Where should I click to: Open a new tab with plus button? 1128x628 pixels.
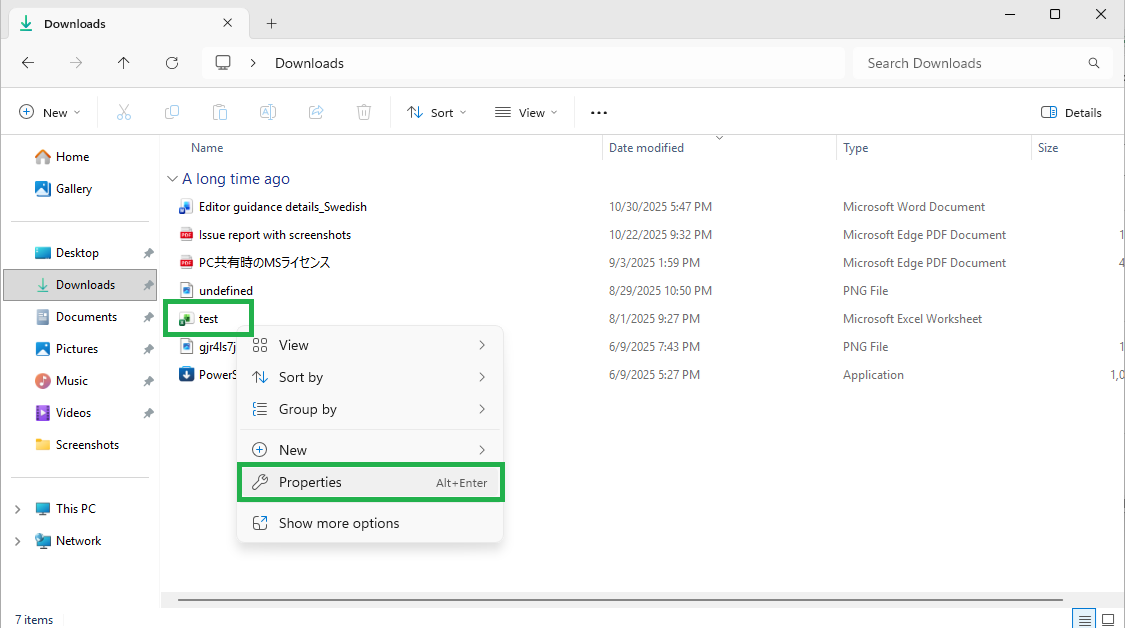271,24
